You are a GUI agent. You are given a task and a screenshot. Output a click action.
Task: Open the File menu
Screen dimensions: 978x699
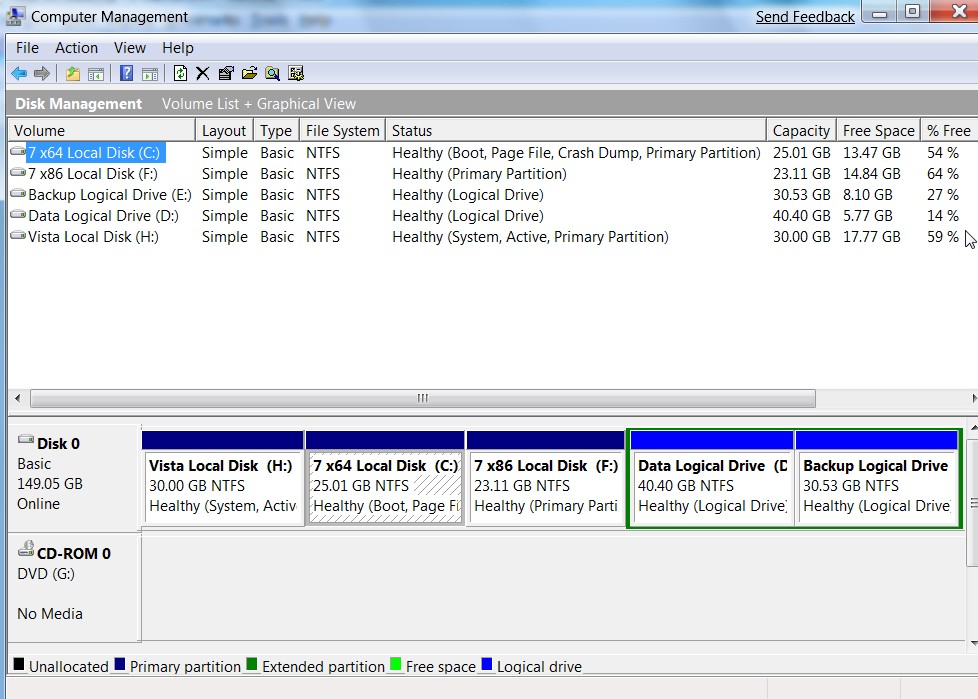[27, 48]
